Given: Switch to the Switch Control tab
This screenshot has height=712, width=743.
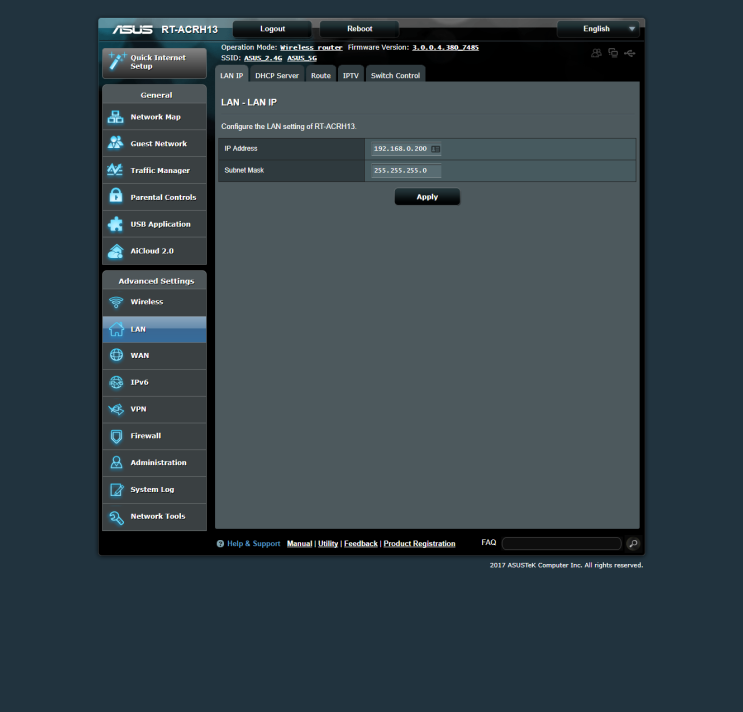Looking at the screenshot, I should (x=395, y=75).
